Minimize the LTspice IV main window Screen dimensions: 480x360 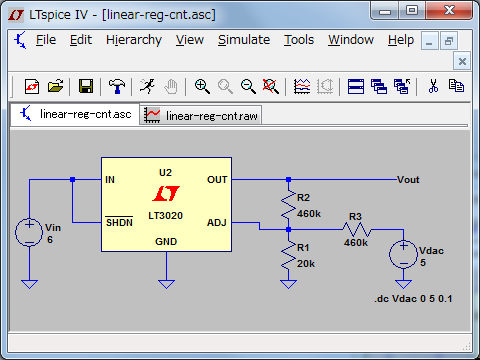click(385, 11)
